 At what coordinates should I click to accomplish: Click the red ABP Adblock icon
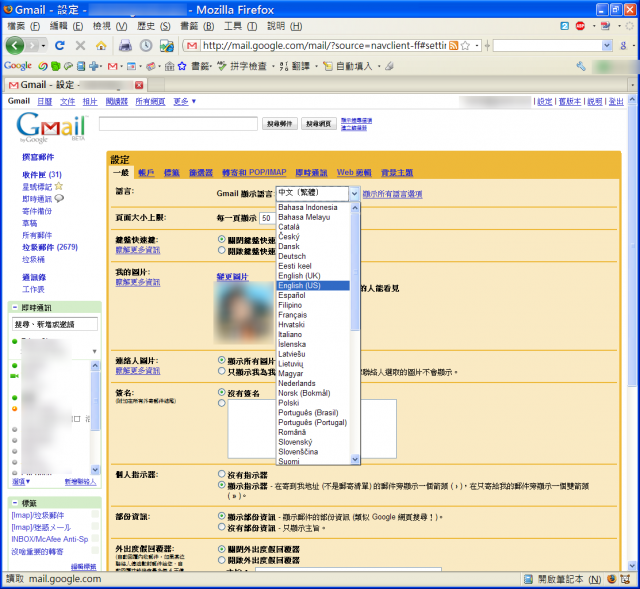coord(580,26)
